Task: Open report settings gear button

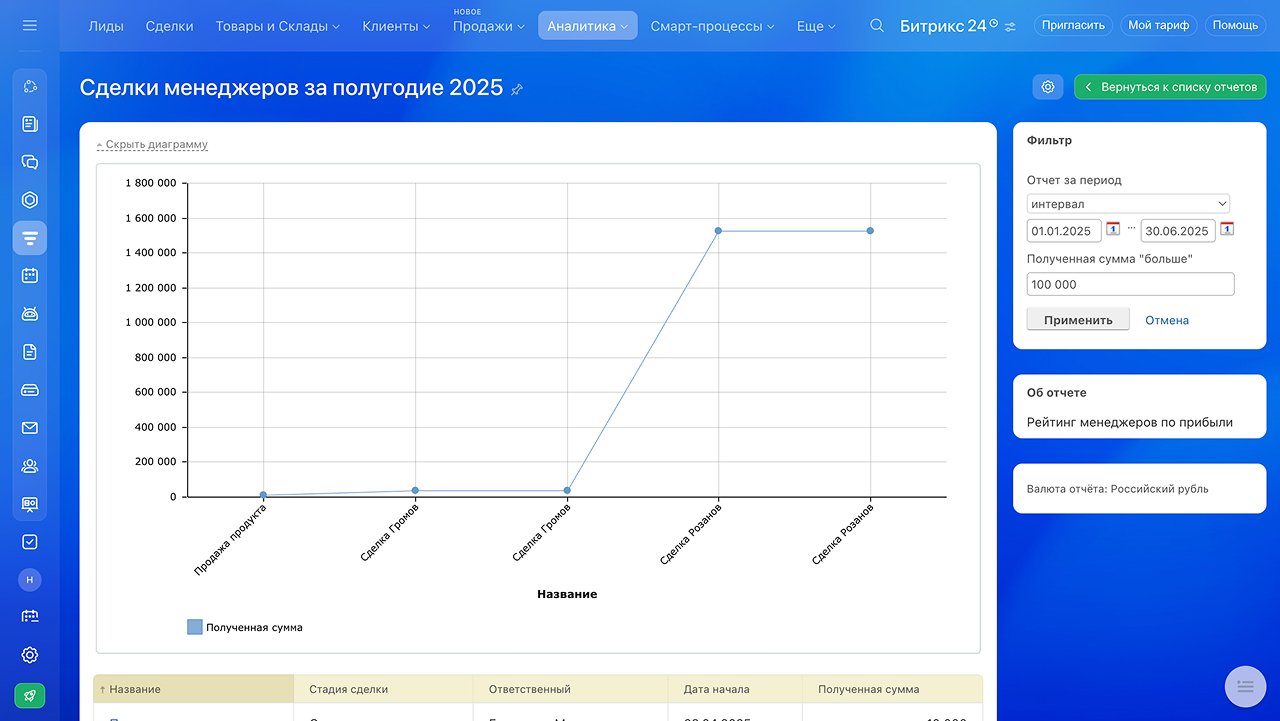Action: coord(1048,87)
